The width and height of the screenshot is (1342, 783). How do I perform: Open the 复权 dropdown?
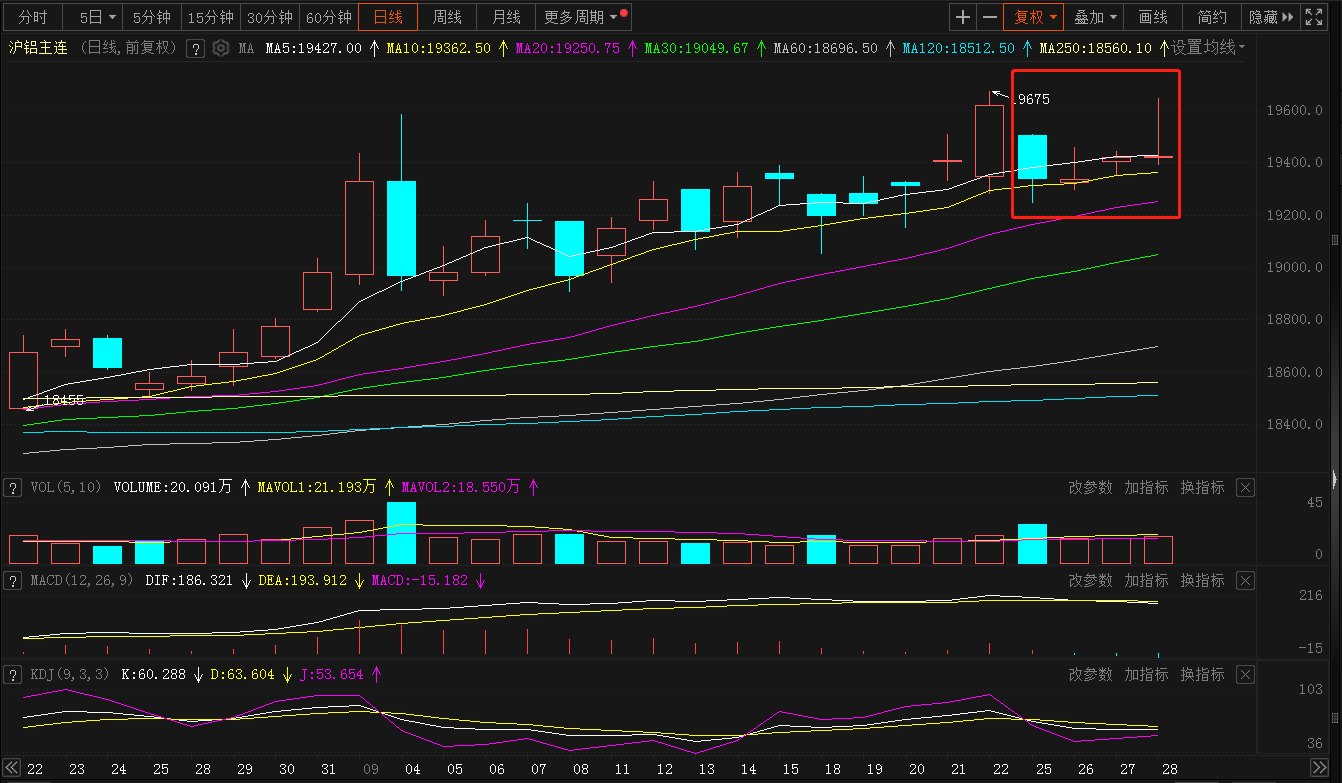[1035, 17]
